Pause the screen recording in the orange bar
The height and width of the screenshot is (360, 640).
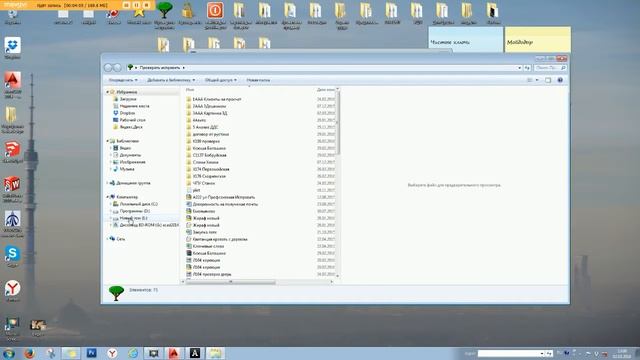(136, 5)
